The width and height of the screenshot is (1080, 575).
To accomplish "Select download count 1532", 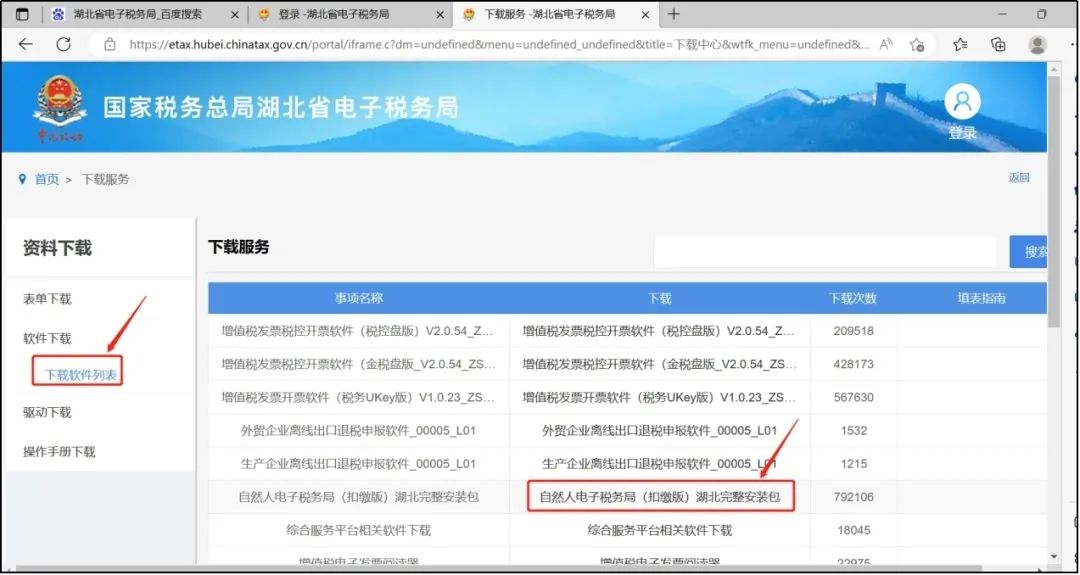I will 853,430.
